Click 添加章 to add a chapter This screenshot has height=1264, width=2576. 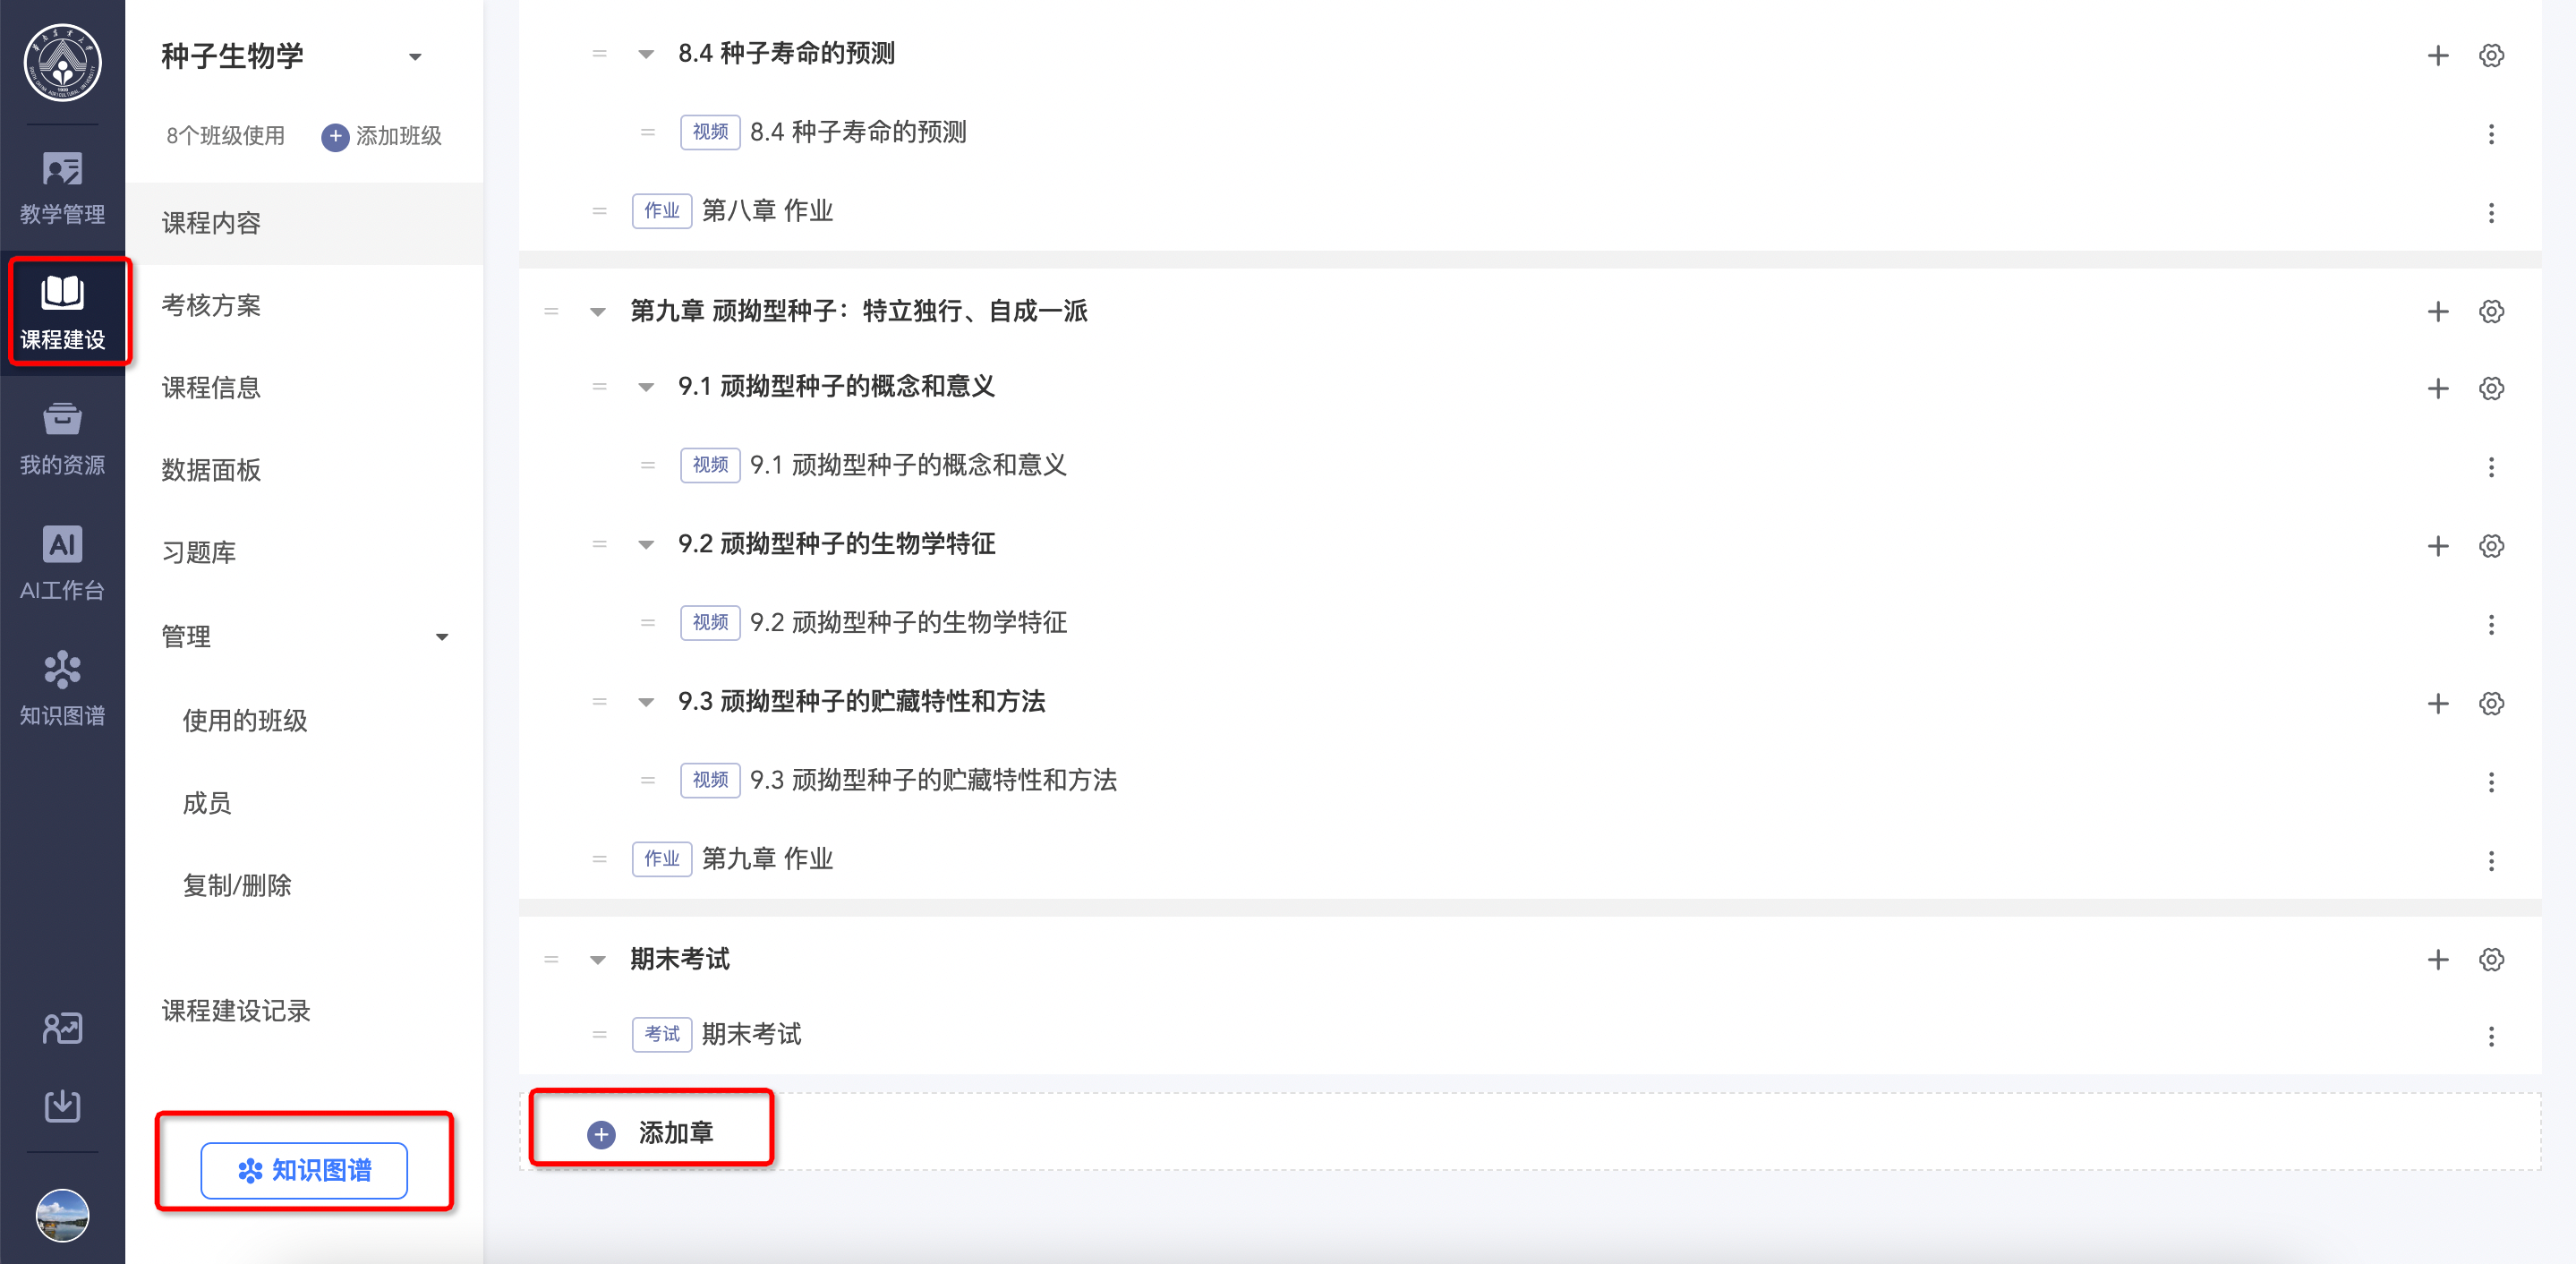tap(651, 1133)
